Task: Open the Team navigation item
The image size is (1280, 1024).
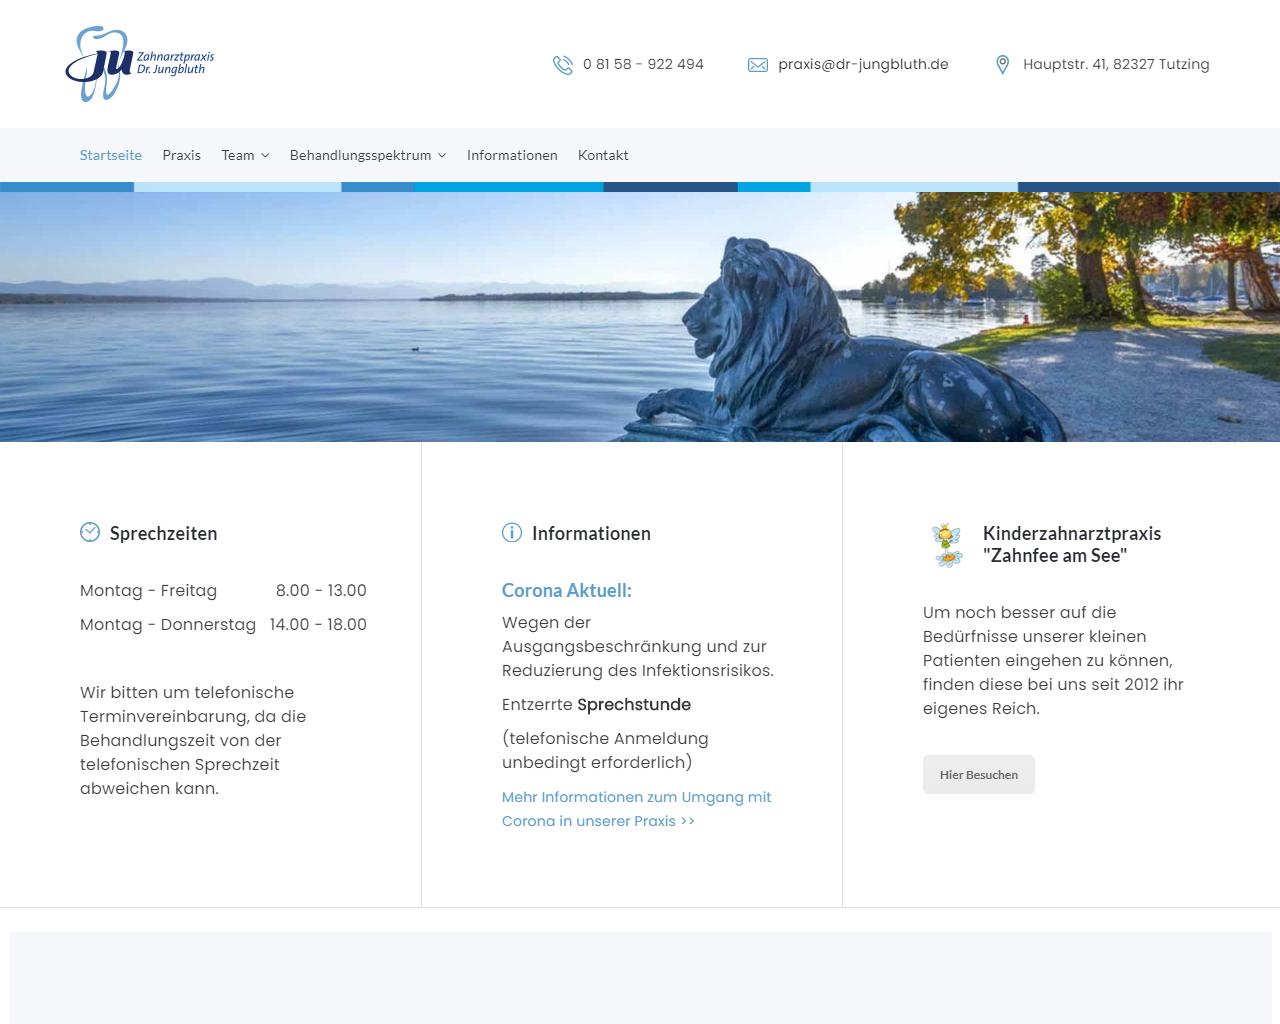Action: (238, 155)
